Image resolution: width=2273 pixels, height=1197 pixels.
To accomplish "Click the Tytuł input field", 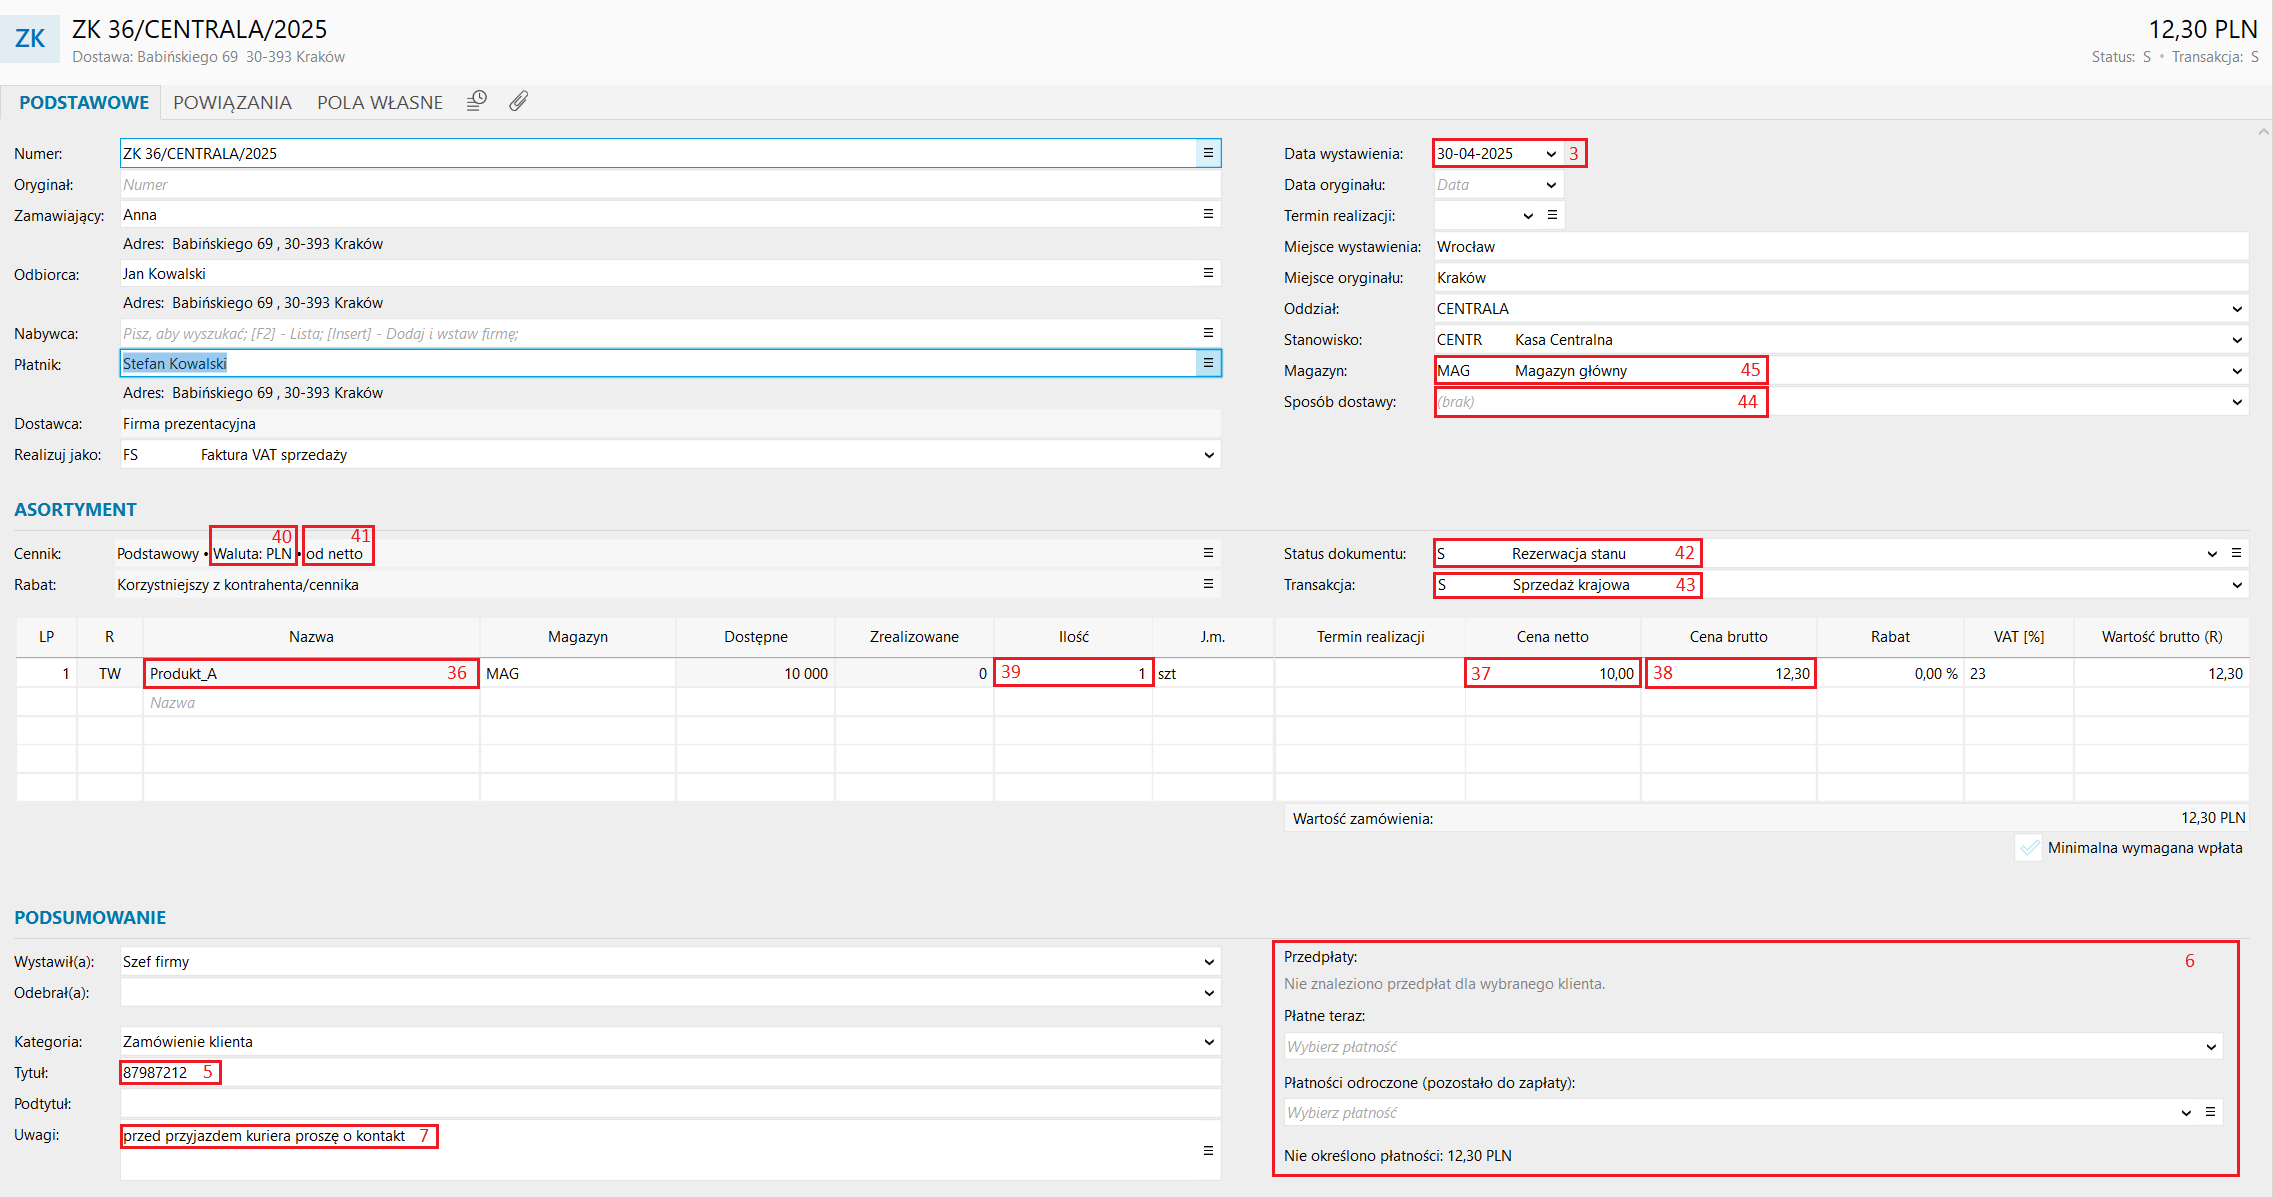I will (x=670, y=1073).
